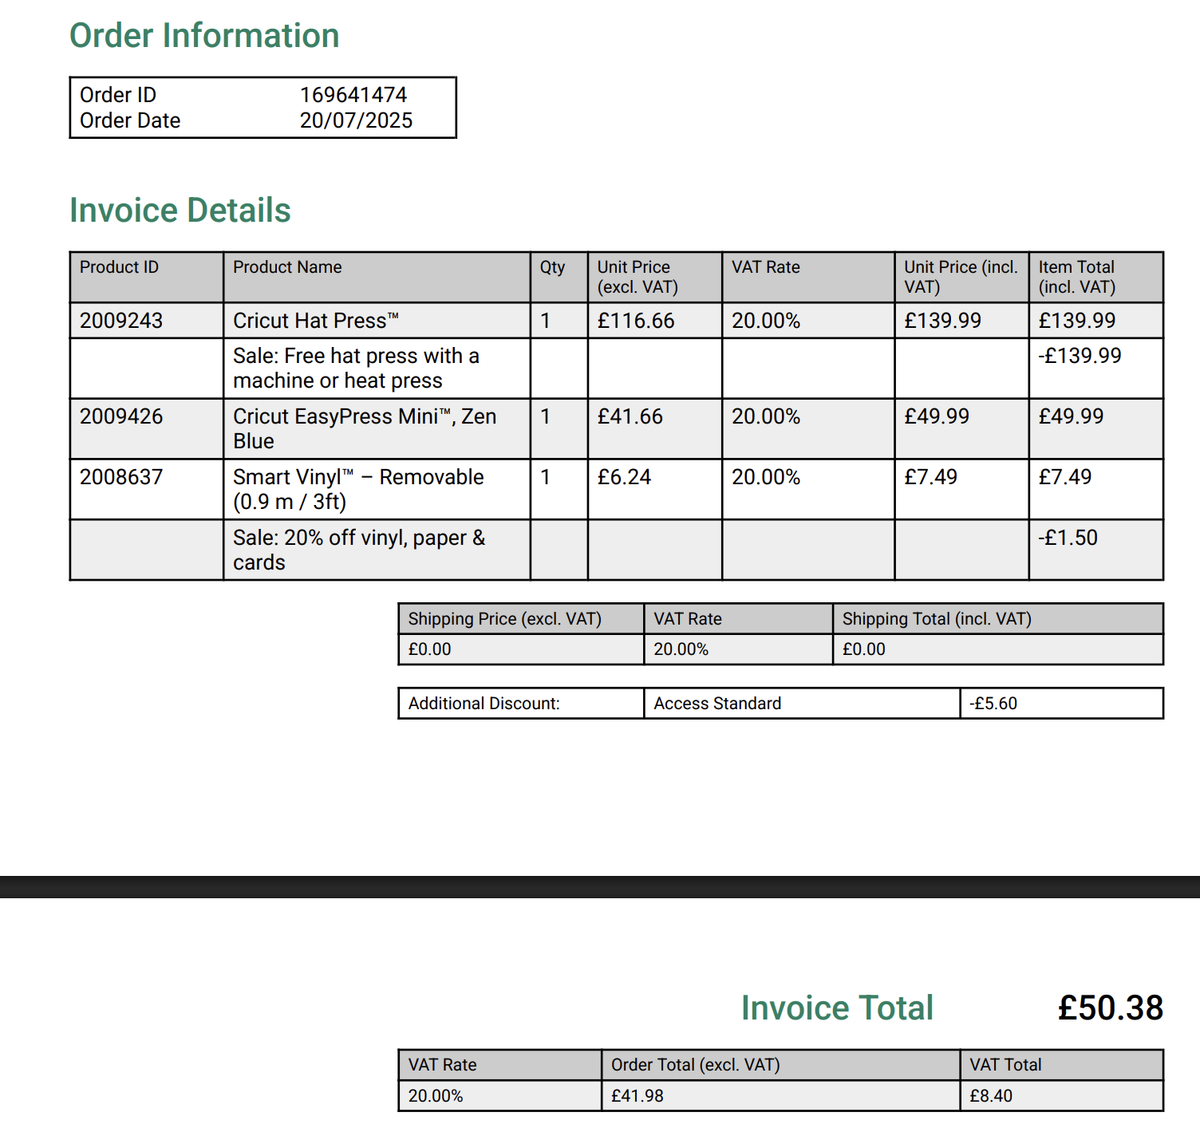The width and height of the screenshot is (1200, 1128).
Task: Click the Cricut Hat Press product name
Action: click(x=316, y=321)
